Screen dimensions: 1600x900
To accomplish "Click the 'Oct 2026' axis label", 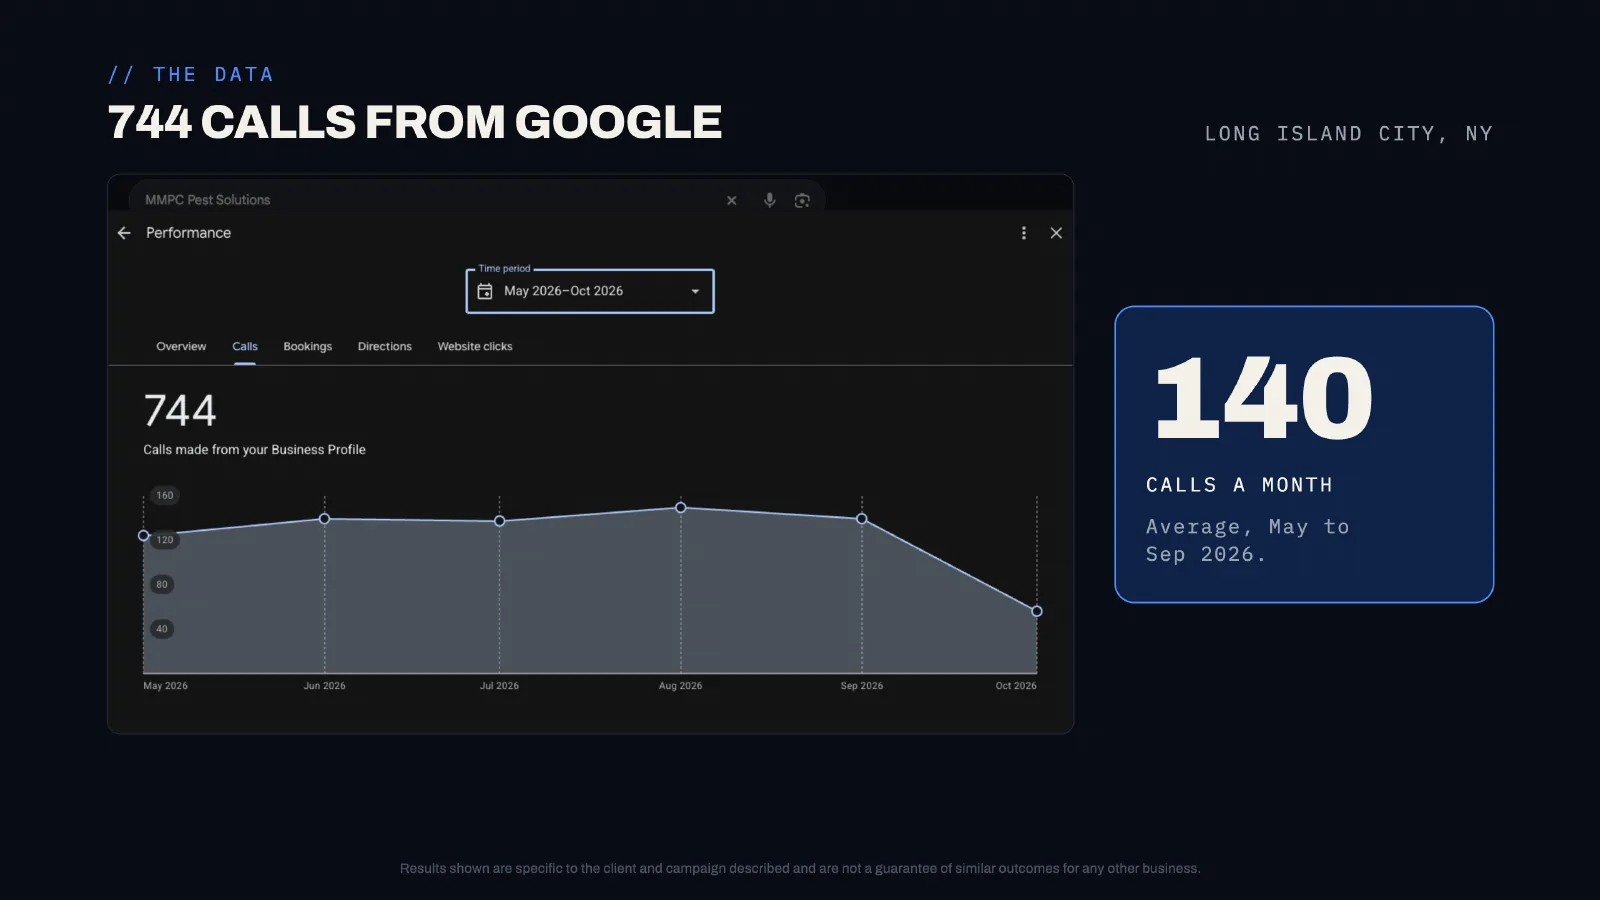I will (1016, 686).
